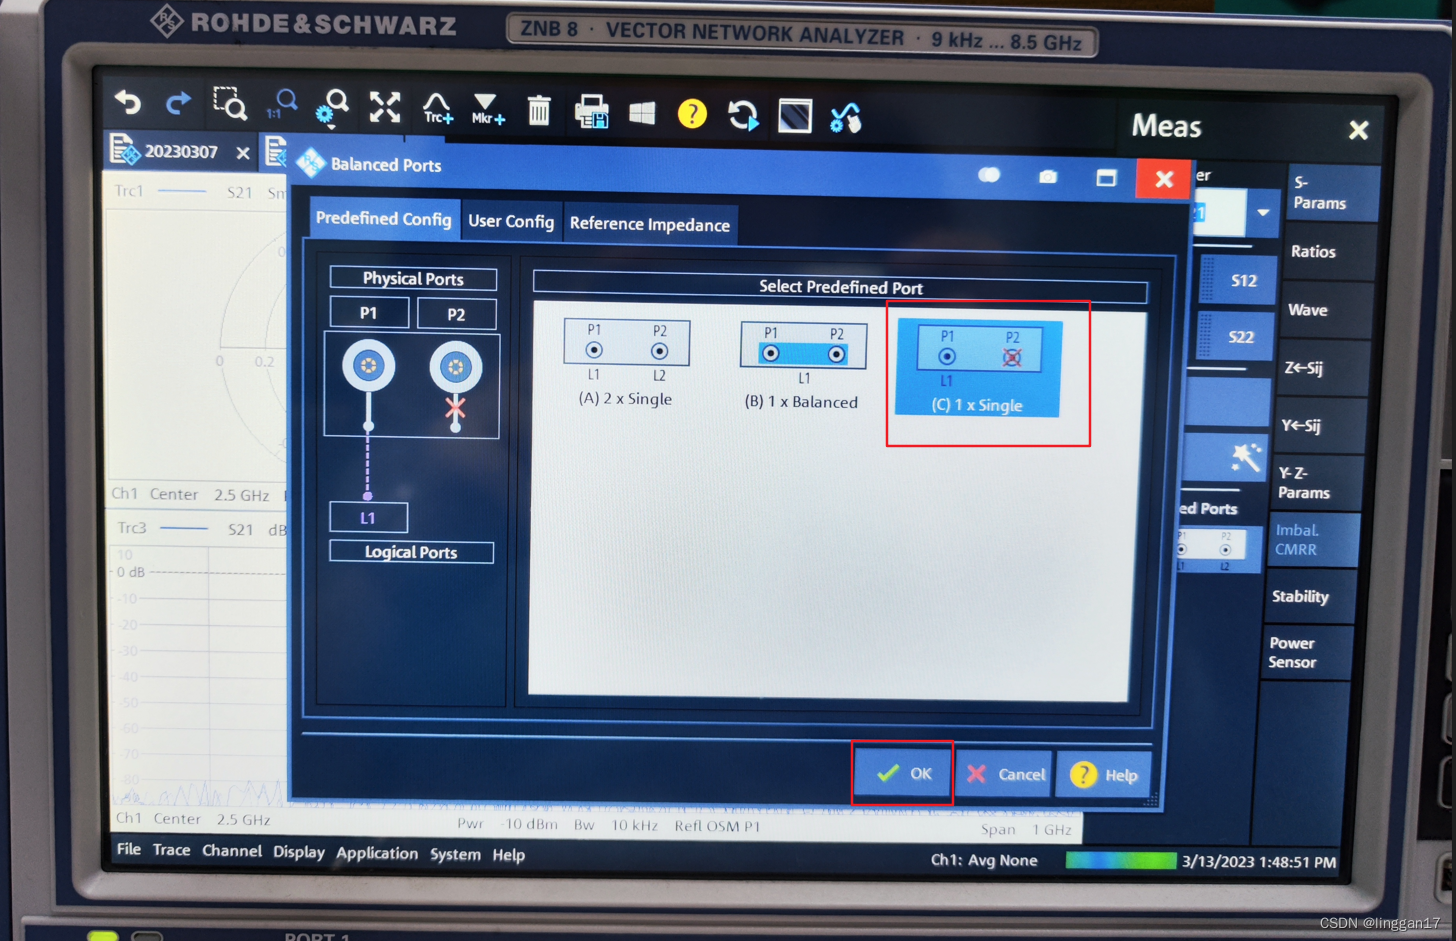The height and width of the screenshot is (941, 1456).
Task: Open the System menu
Action: point(455,854)
